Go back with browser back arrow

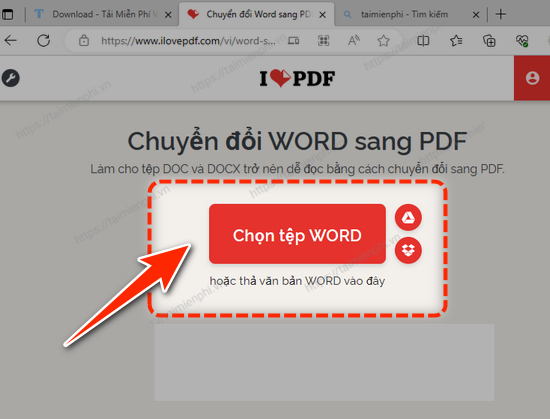[x=11, y=41]
